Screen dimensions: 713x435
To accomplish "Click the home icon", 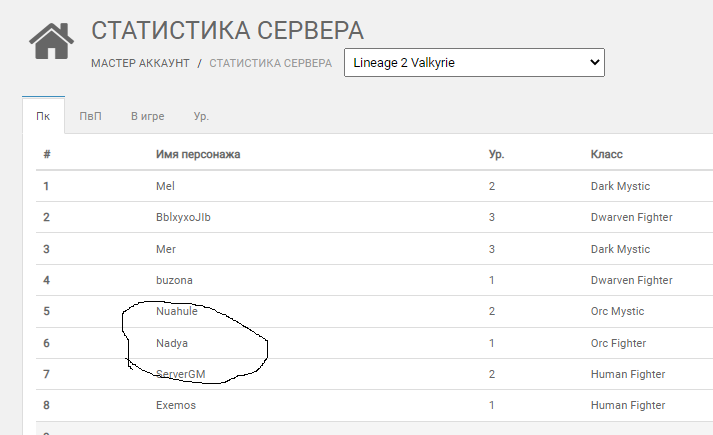I will point(51,41).
